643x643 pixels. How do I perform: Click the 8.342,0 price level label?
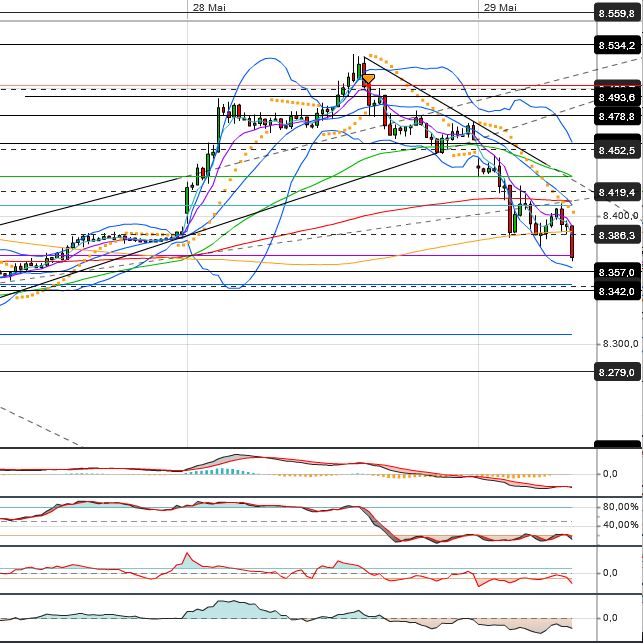[617, 292]
